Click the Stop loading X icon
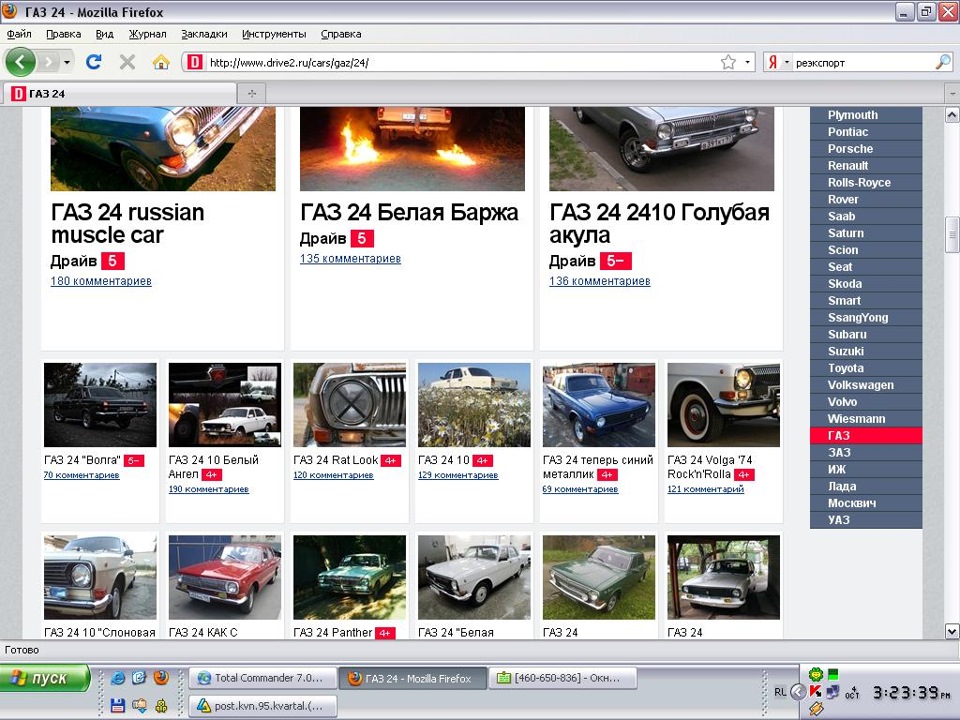Screen dimensions: 960x720 [127, 62]
